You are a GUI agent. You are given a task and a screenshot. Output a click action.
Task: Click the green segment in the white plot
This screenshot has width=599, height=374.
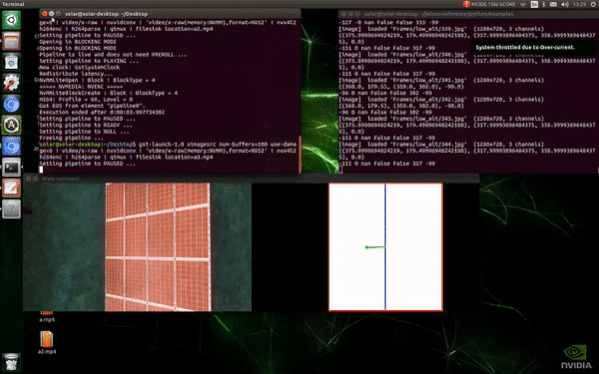click(x=375, y=247)
